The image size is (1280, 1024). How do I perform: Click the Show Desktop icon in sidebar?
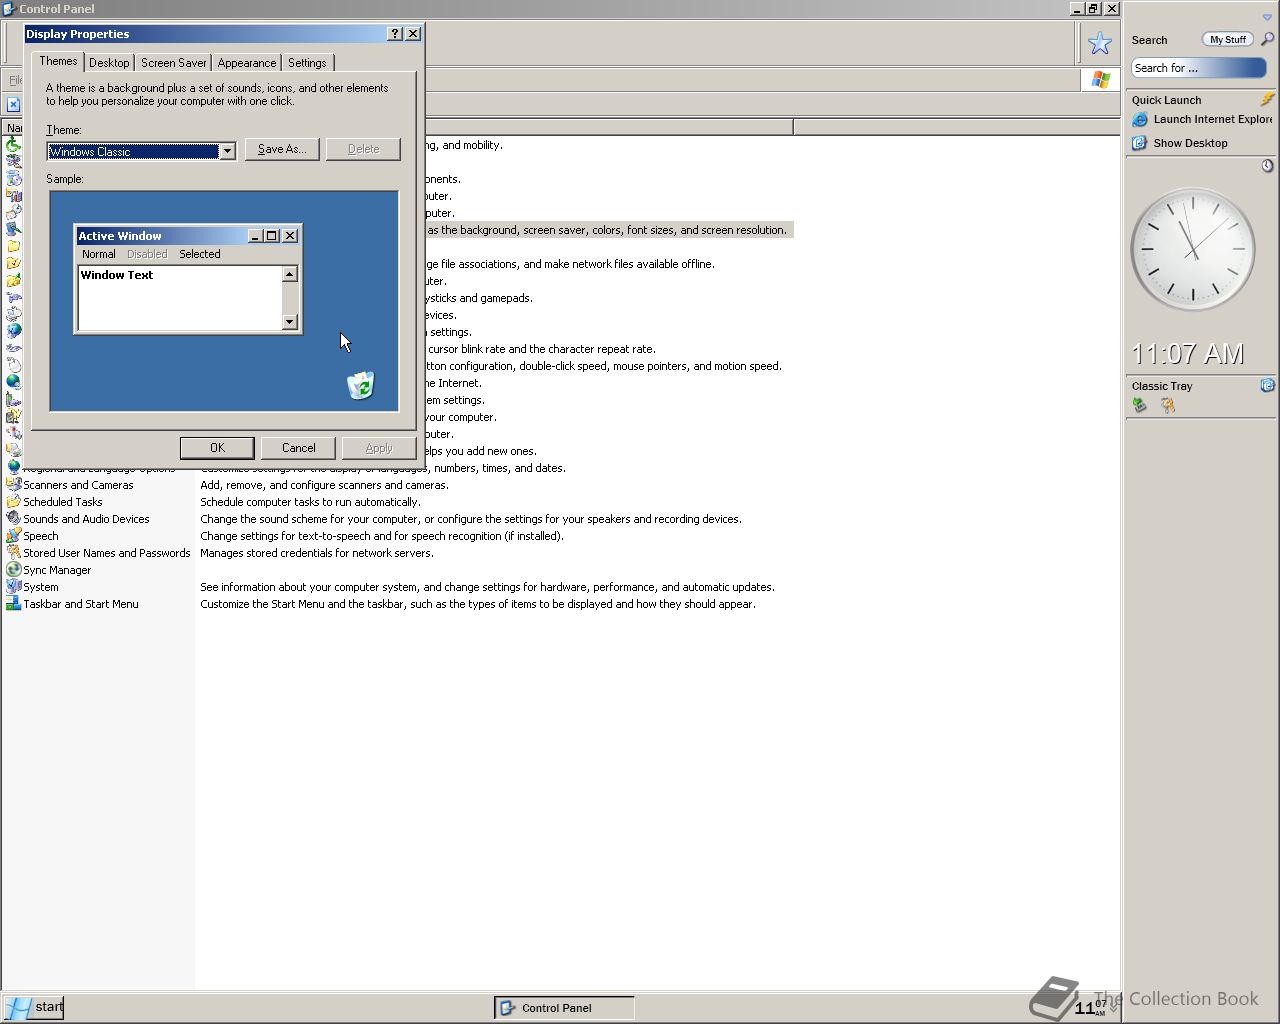click(1139, 143)
